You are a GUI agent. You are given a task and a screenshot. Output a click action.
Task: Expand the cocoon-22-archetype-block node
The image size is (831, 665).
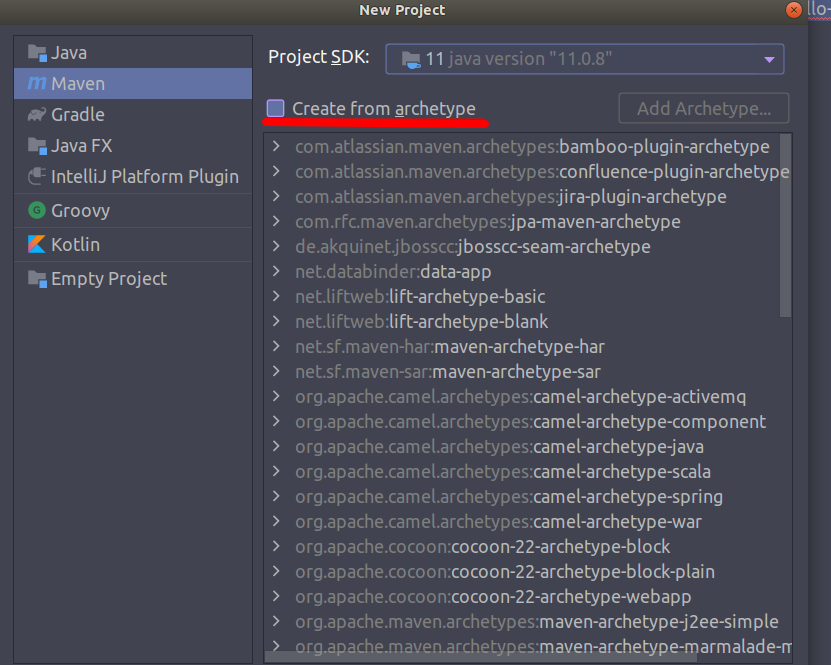point(276,546)
